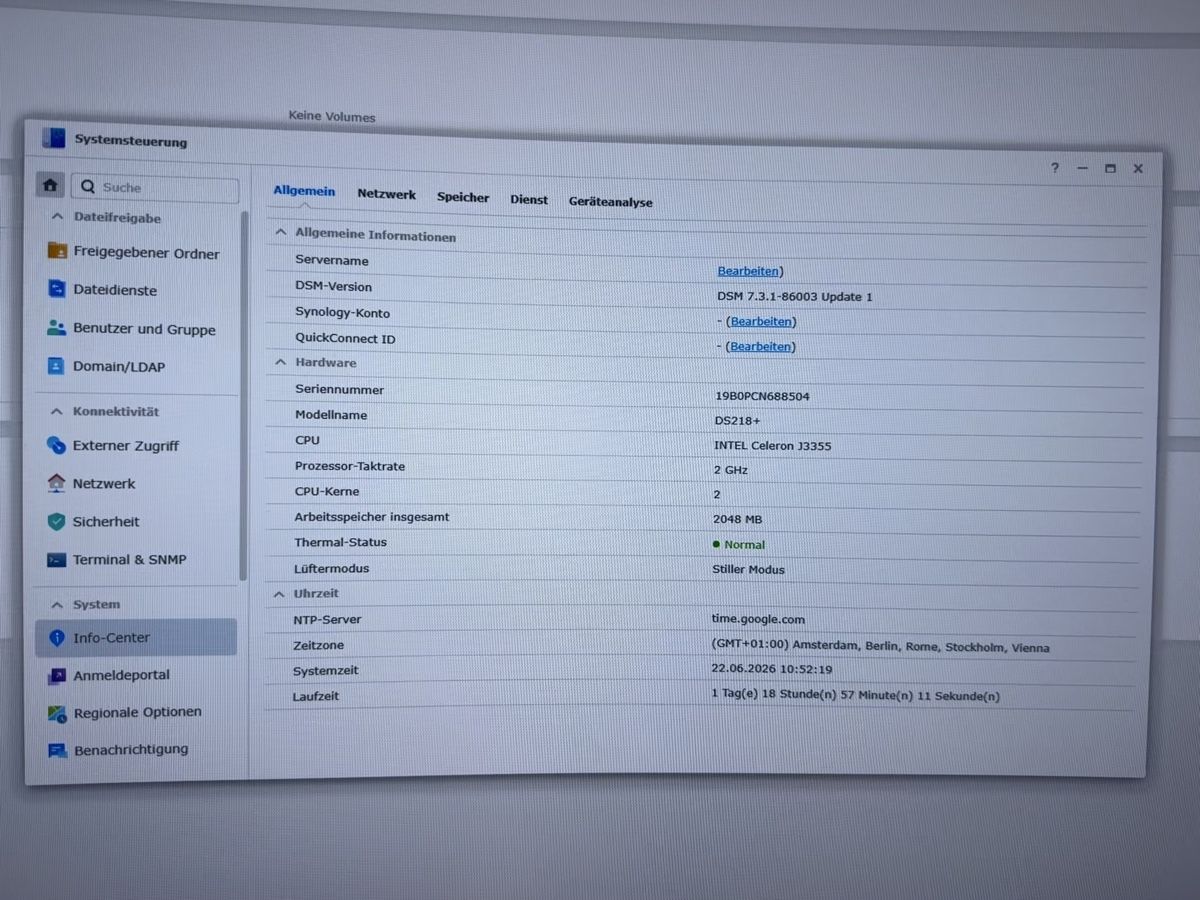
Task: Click the sidebar vertical scrollbar
Action: click(243, 395)
